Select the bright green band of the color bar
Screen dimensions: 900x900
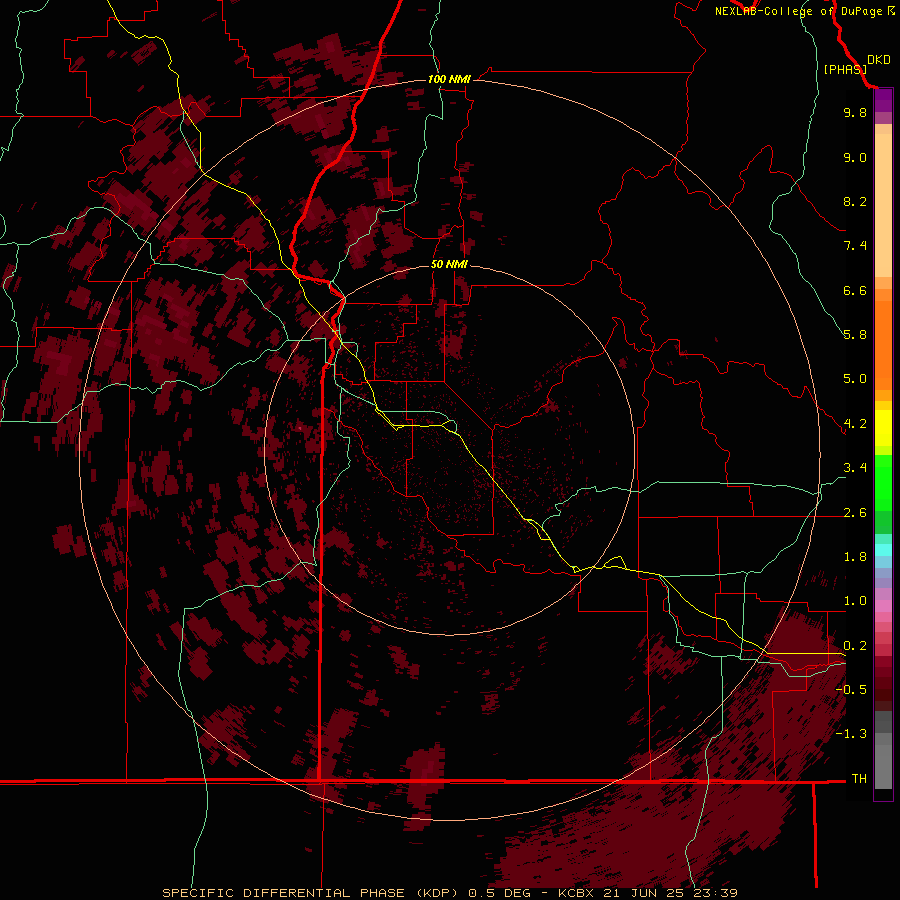pos(883,482)
